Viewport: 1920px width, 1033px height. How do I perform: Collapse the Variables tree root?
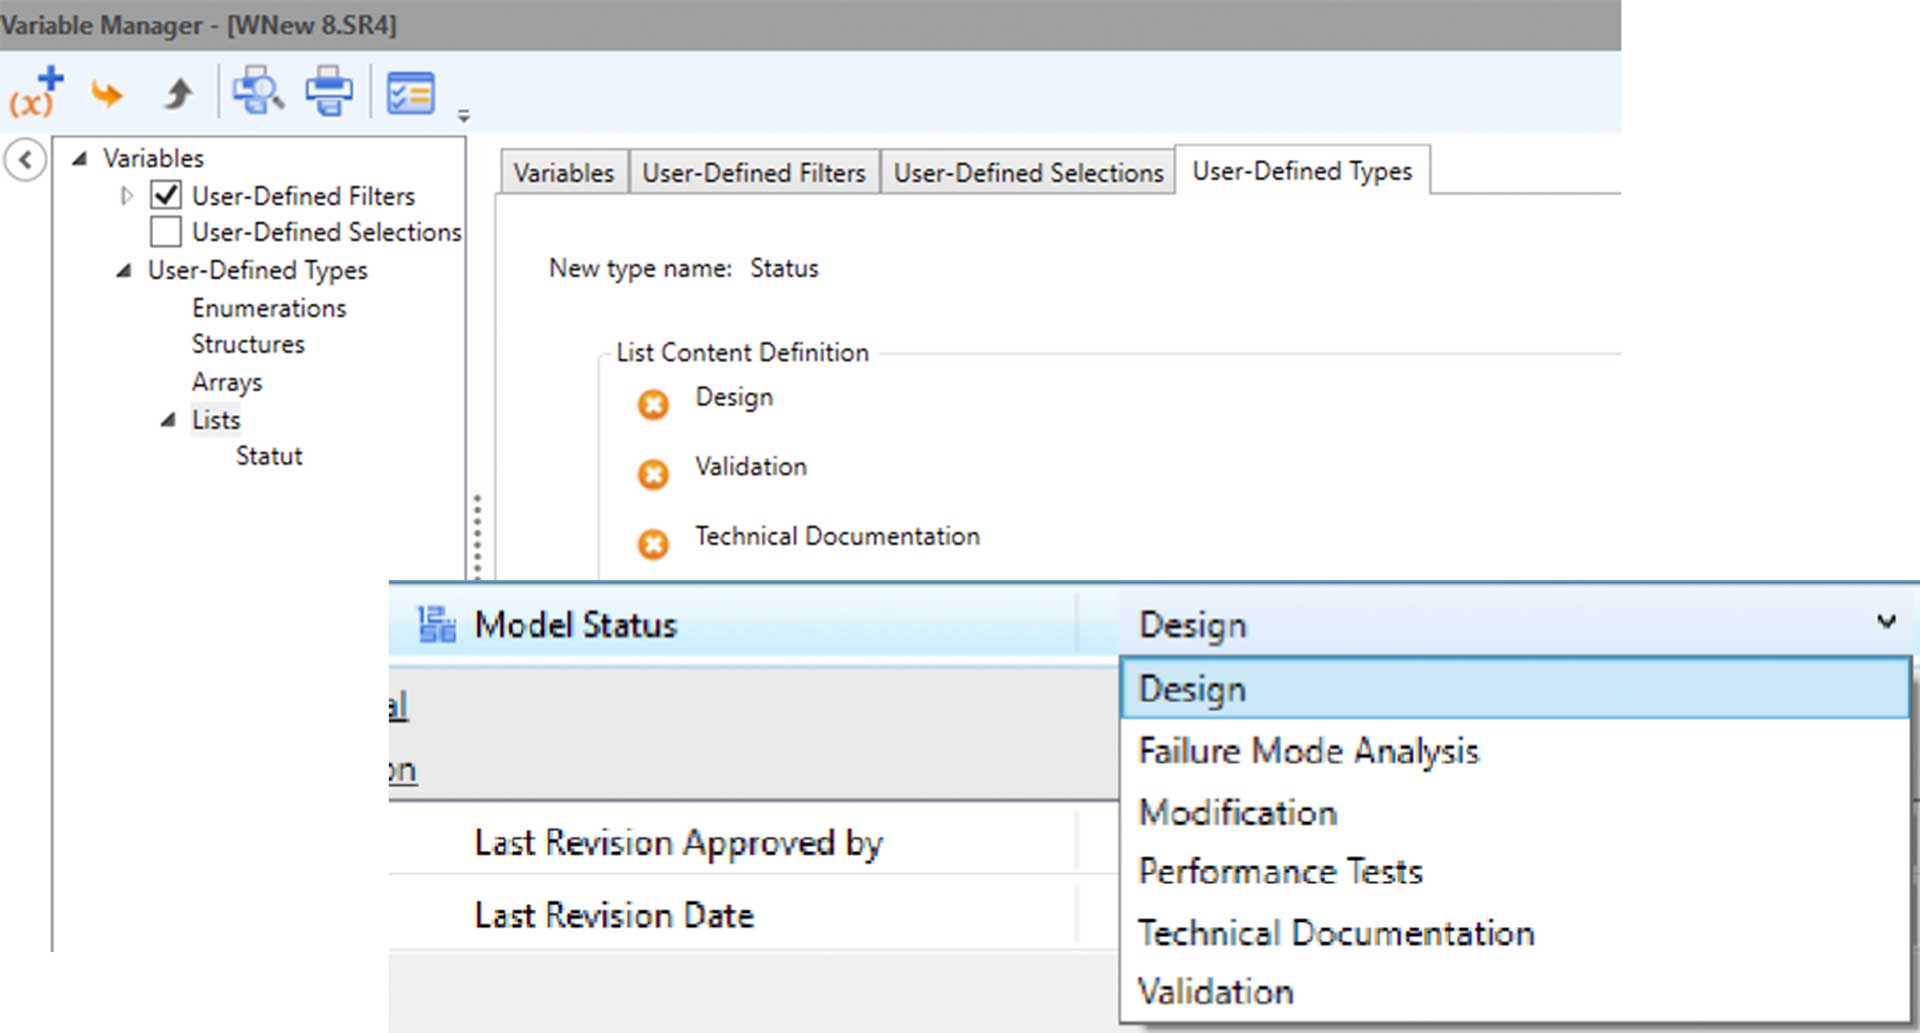coord(80,158)
